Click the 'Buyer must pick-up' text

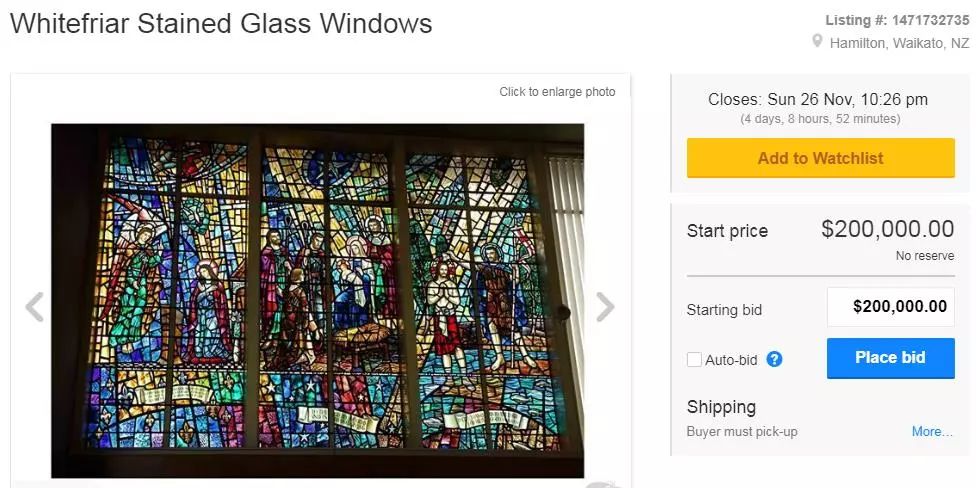(x=742, y=432)
